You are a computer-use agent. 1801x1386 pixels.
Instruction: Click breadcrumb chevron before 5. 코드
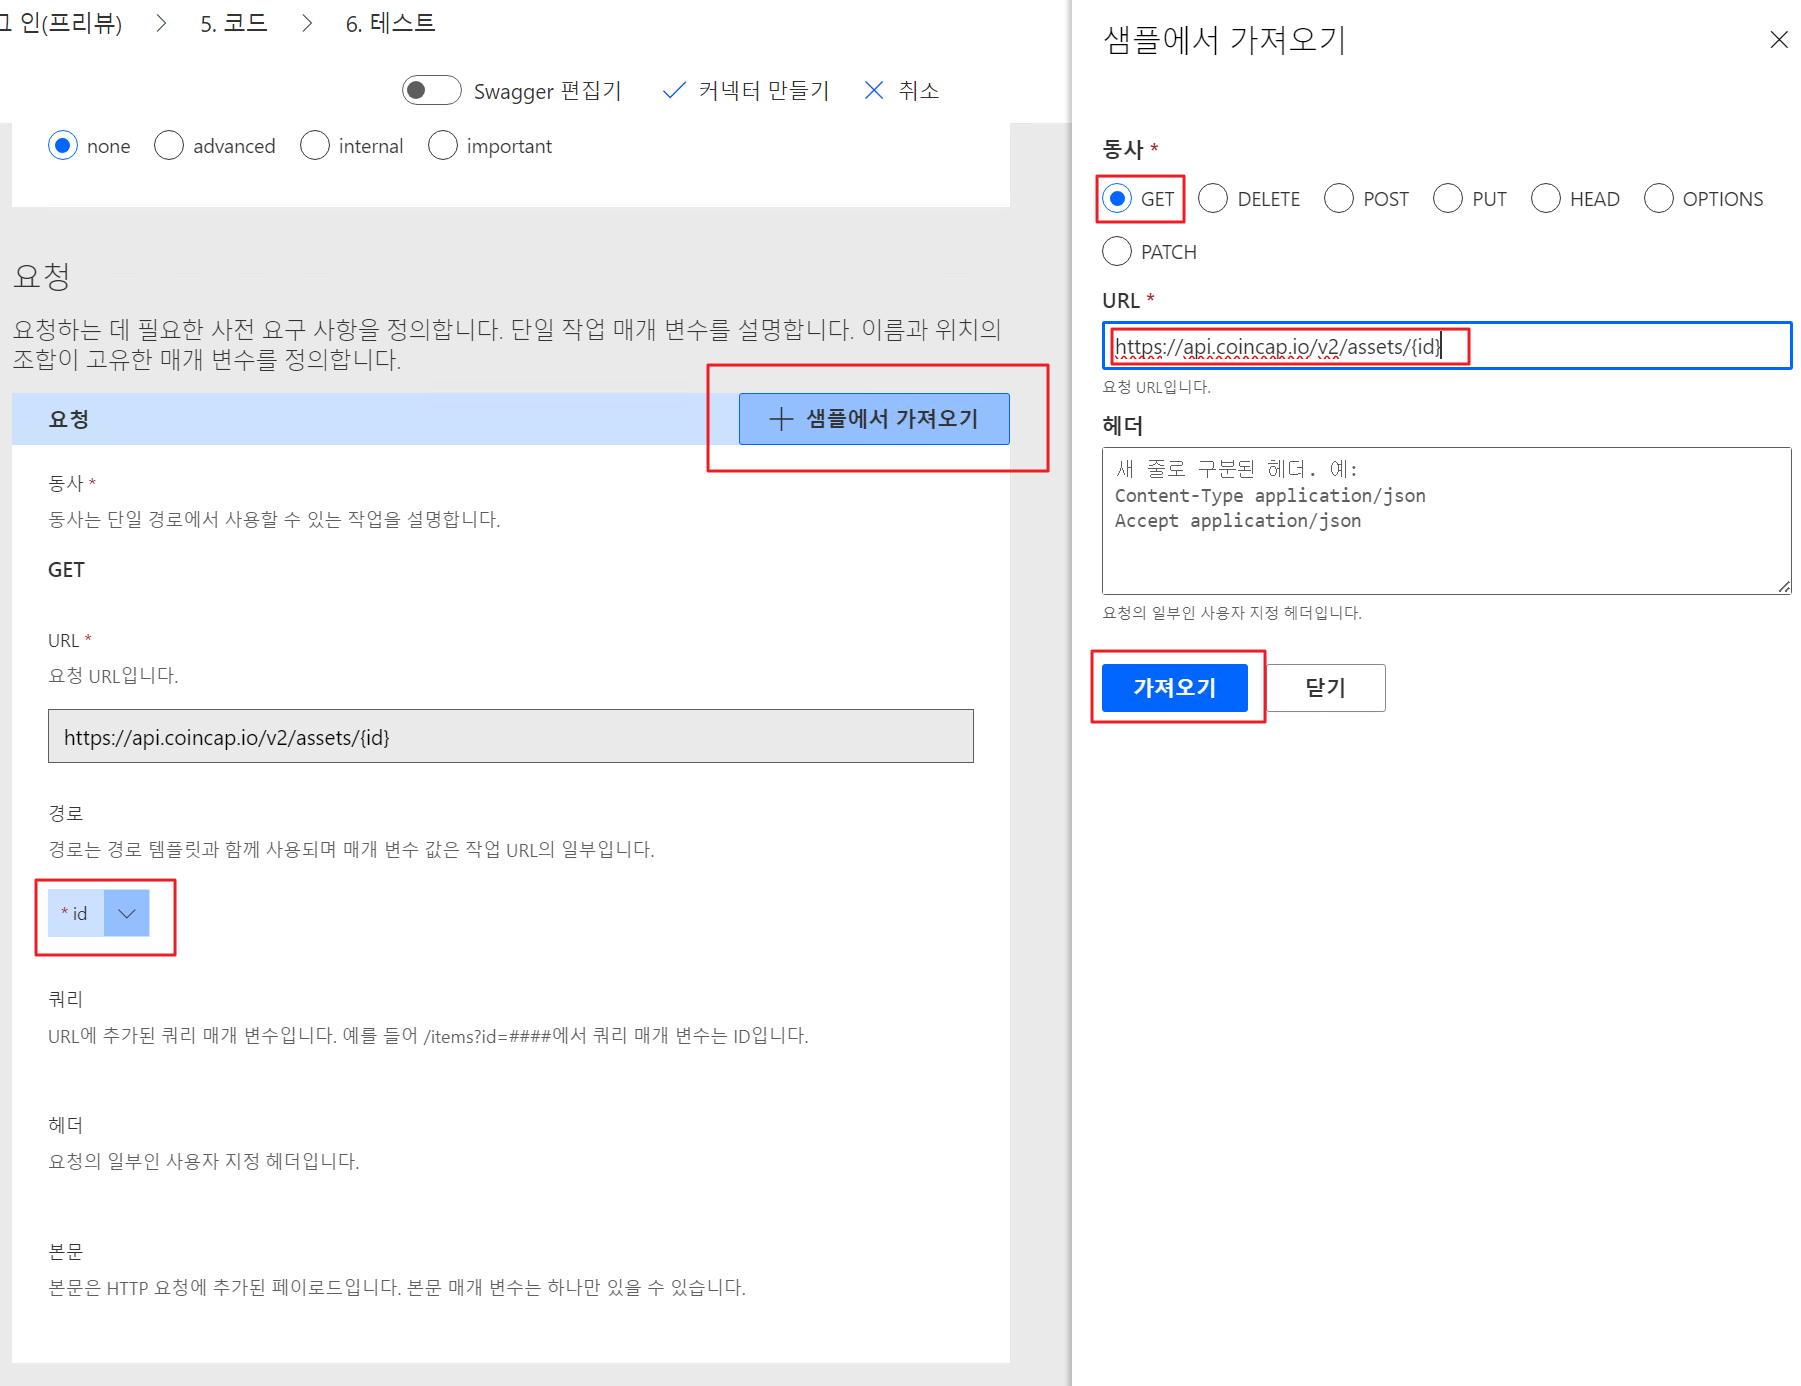point(161,23)
